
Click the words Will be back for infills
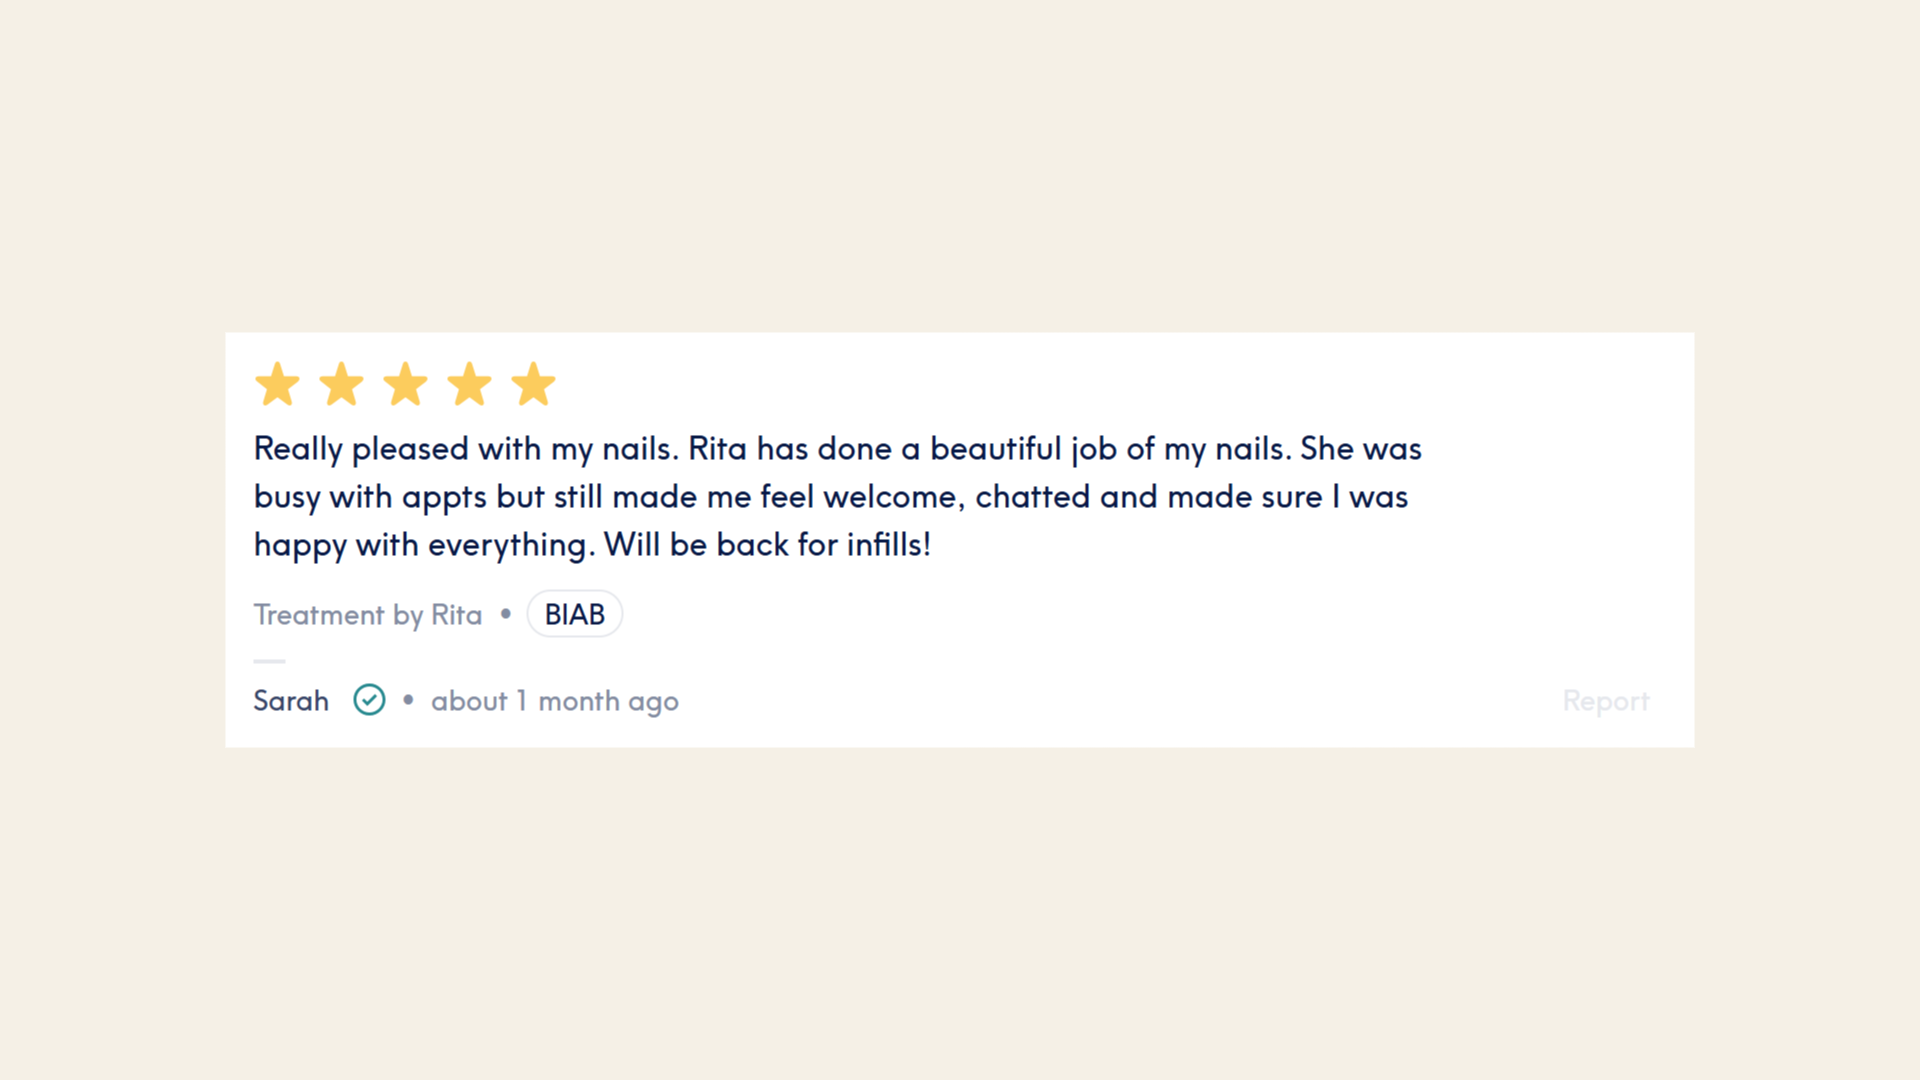[x=768, y=545]
